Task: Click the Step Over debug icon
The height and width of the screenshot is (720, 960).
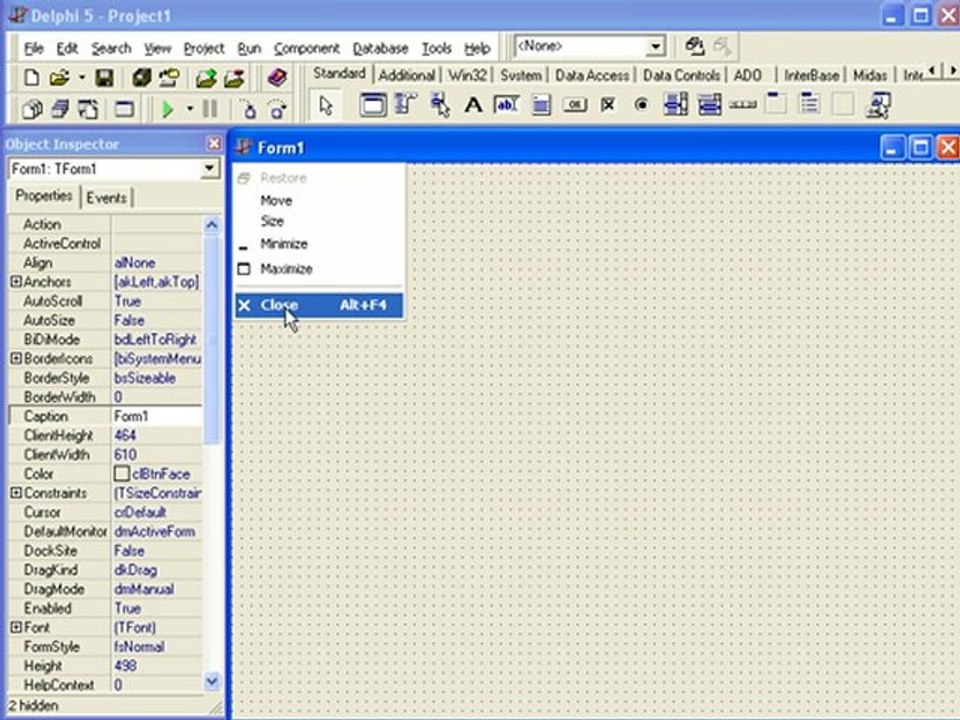Action: 277,110
